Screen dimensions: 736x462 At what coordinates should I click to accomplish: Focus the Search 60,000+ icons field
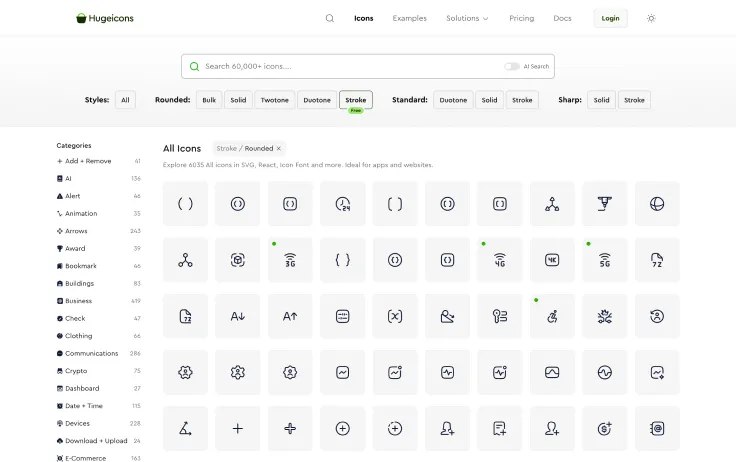click(368, 66)
